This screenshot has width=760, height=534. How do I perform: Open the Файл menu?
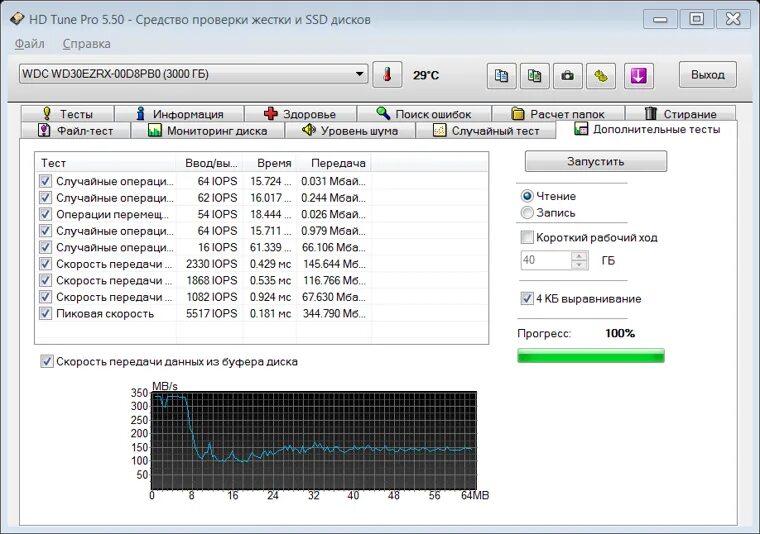click(30, 44)
